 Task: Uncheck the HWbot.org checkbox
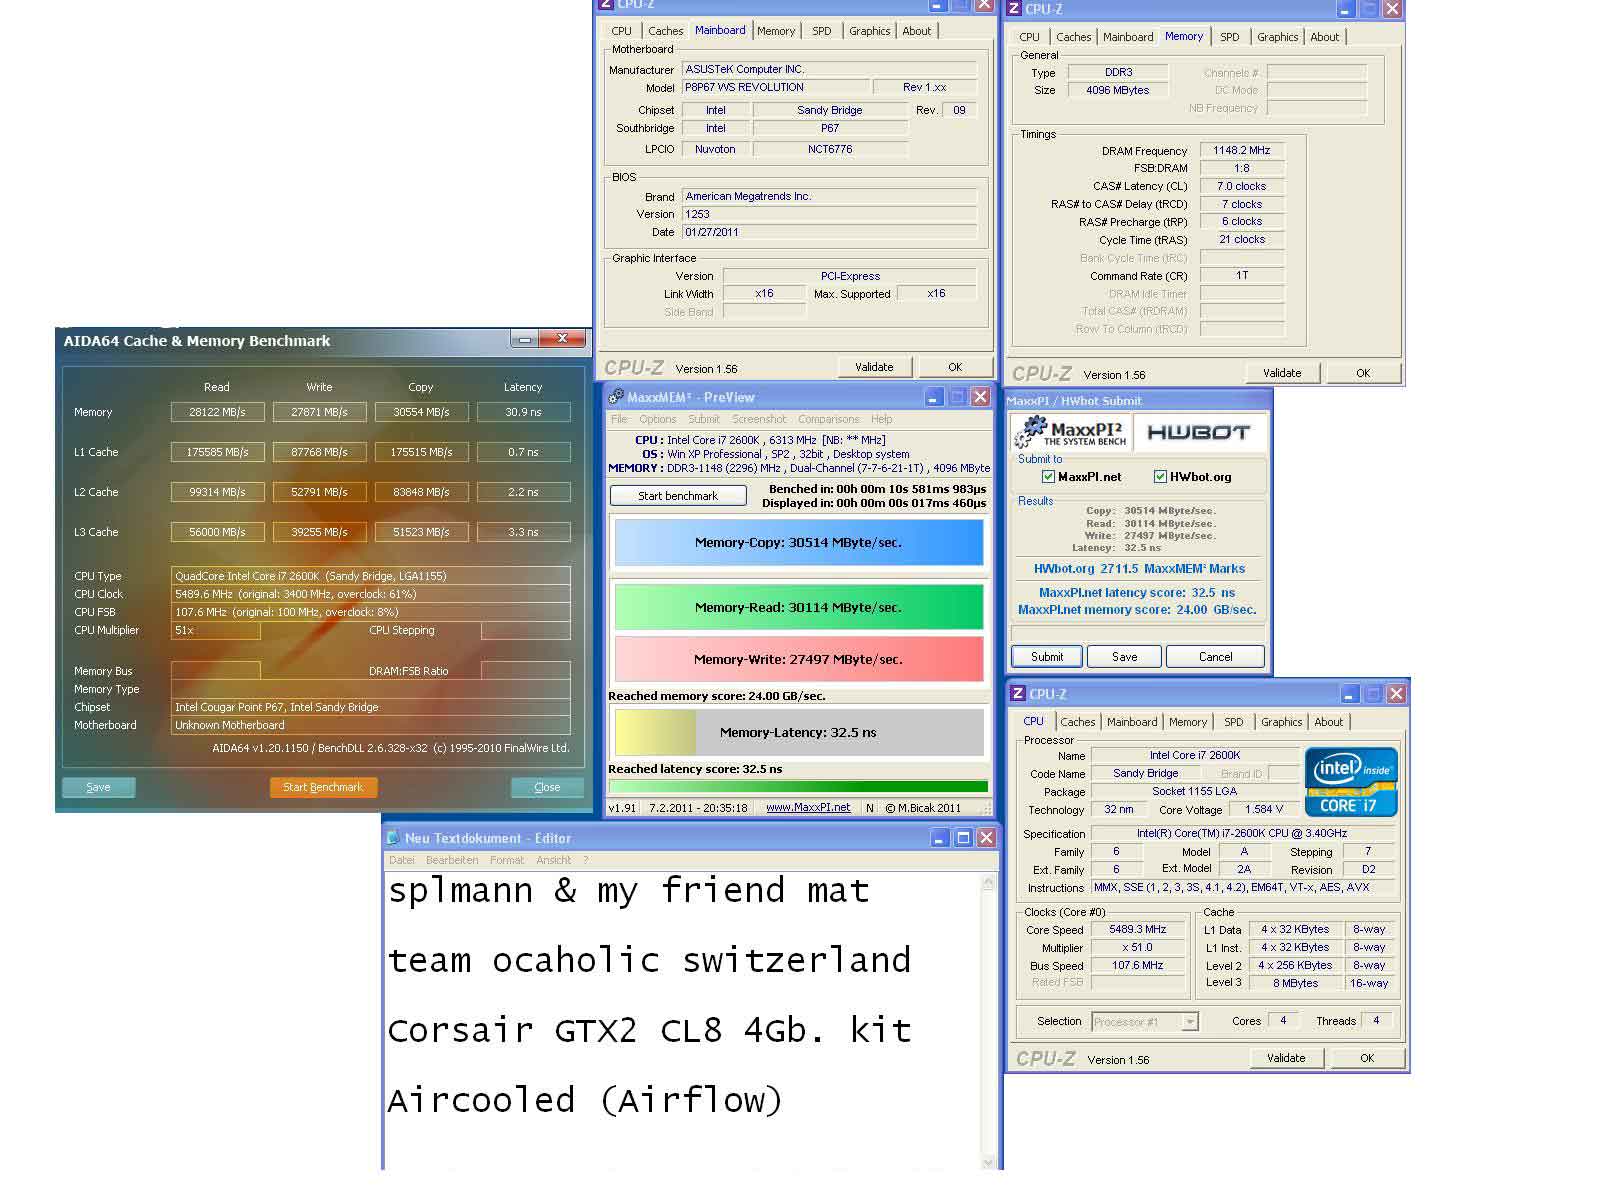click(1160, 477)
